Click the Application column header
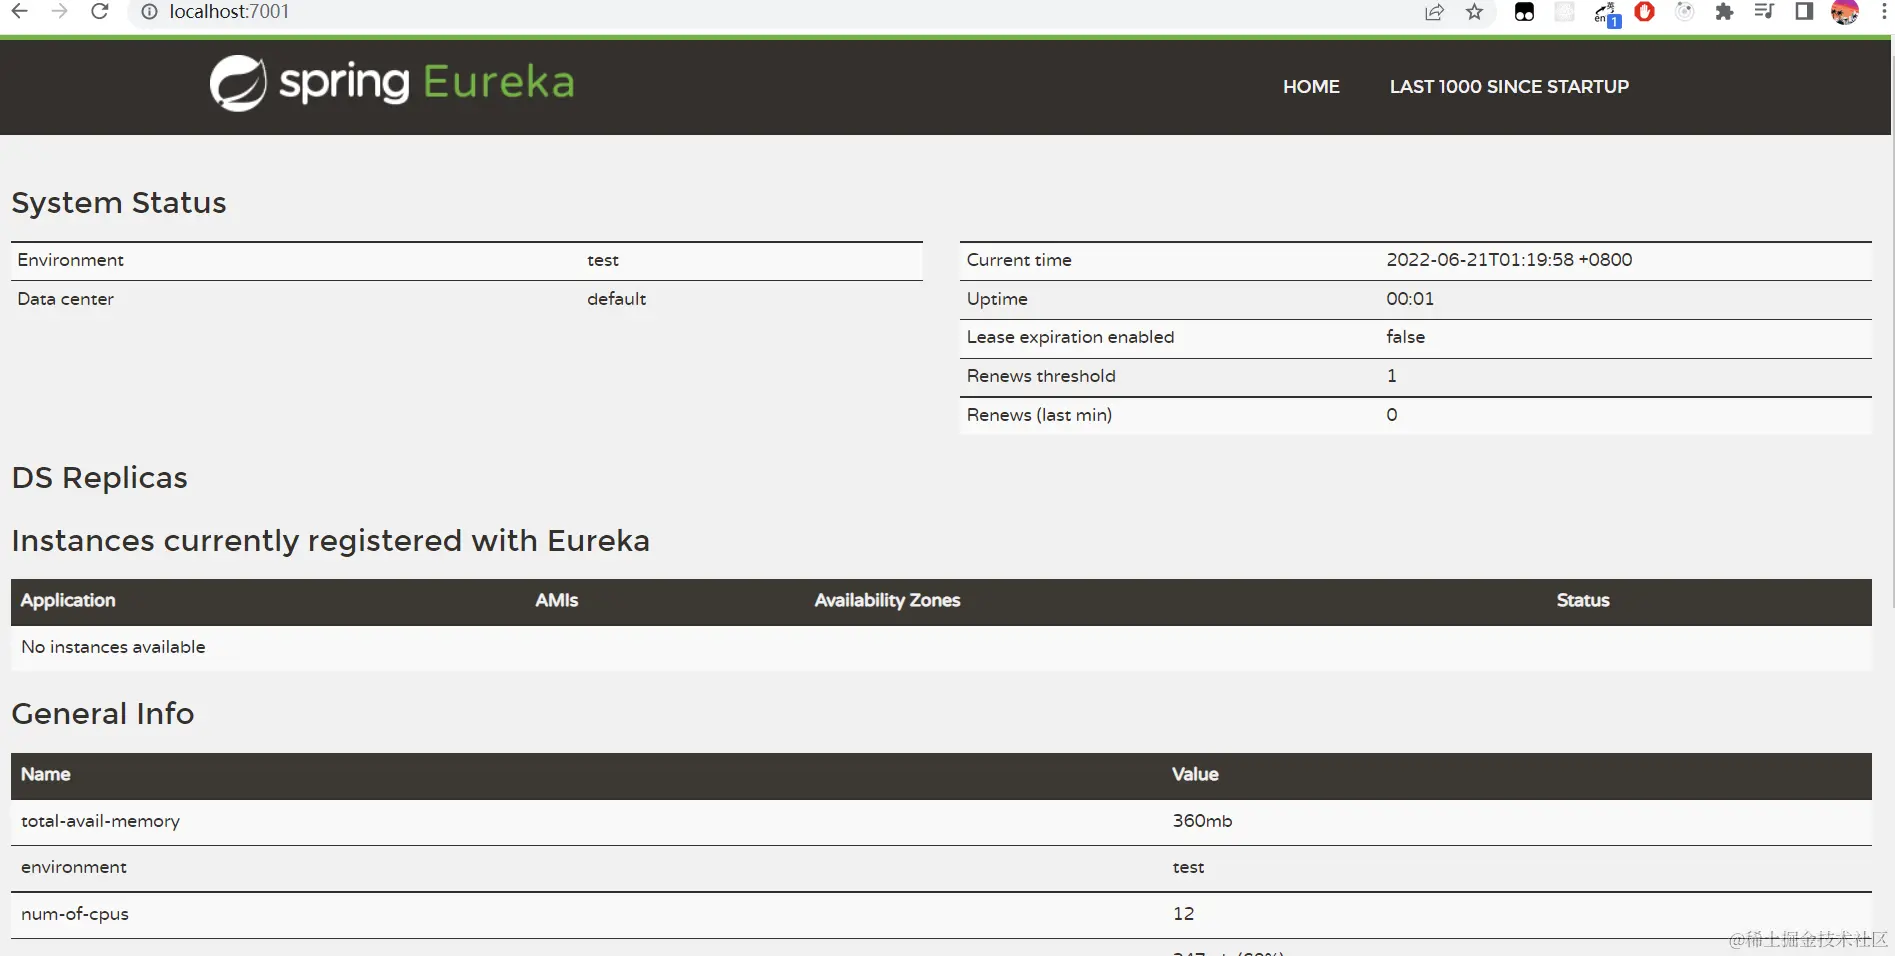Screen dimensions: 1895x956 [68, 600]
